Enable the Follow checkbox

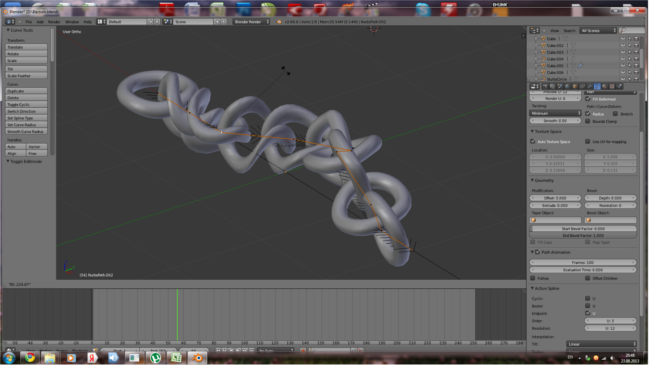[x=533, y=278]
